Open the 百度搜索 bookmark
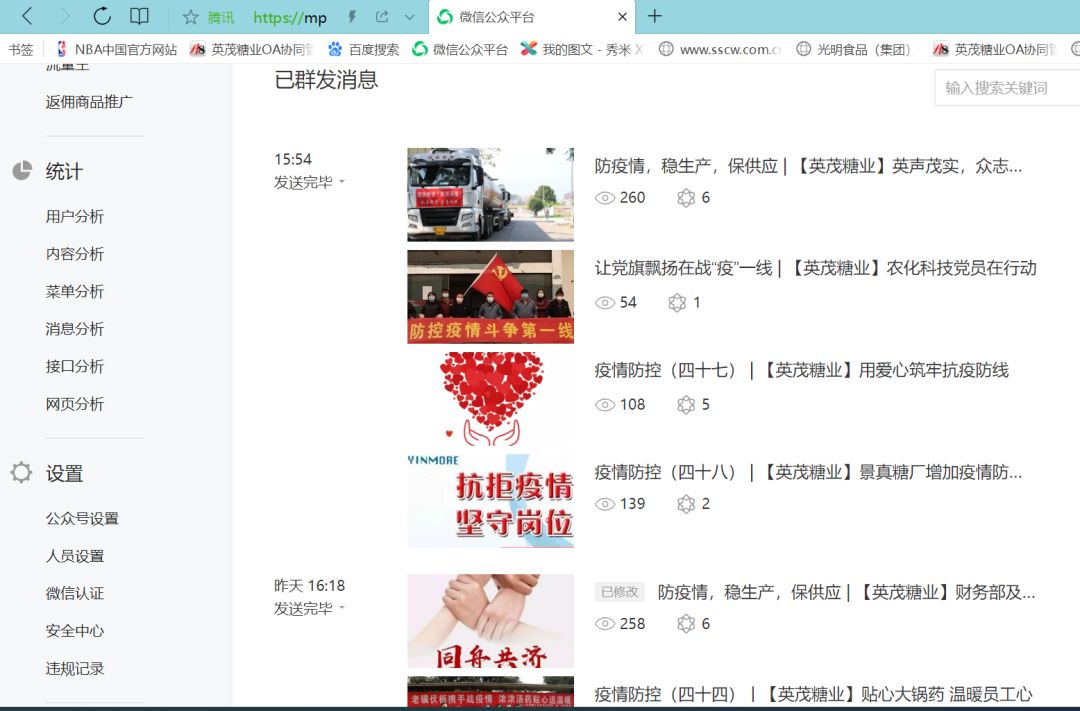The height and width of the screenshot is (711, 1080). [x=363, y=49]
